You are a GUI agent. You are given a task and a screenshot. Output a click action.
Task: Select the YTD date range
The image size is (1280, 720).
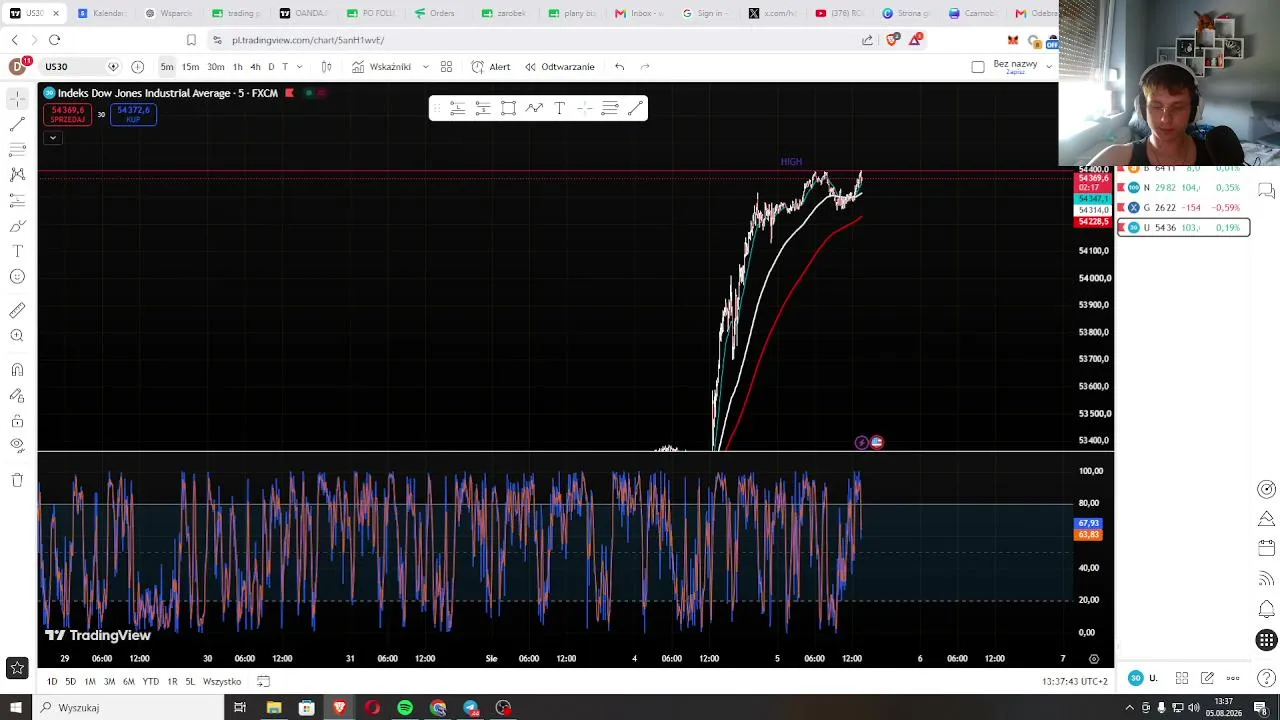pos(150,682)
